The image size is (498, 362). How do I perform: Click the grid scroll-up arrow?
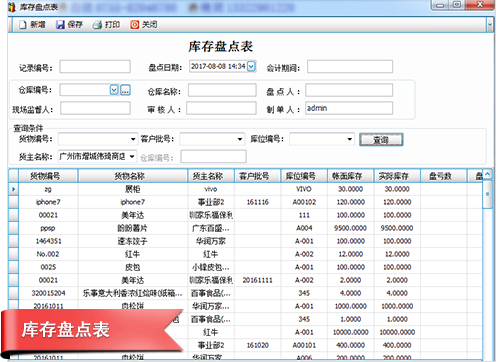point(487,174)
